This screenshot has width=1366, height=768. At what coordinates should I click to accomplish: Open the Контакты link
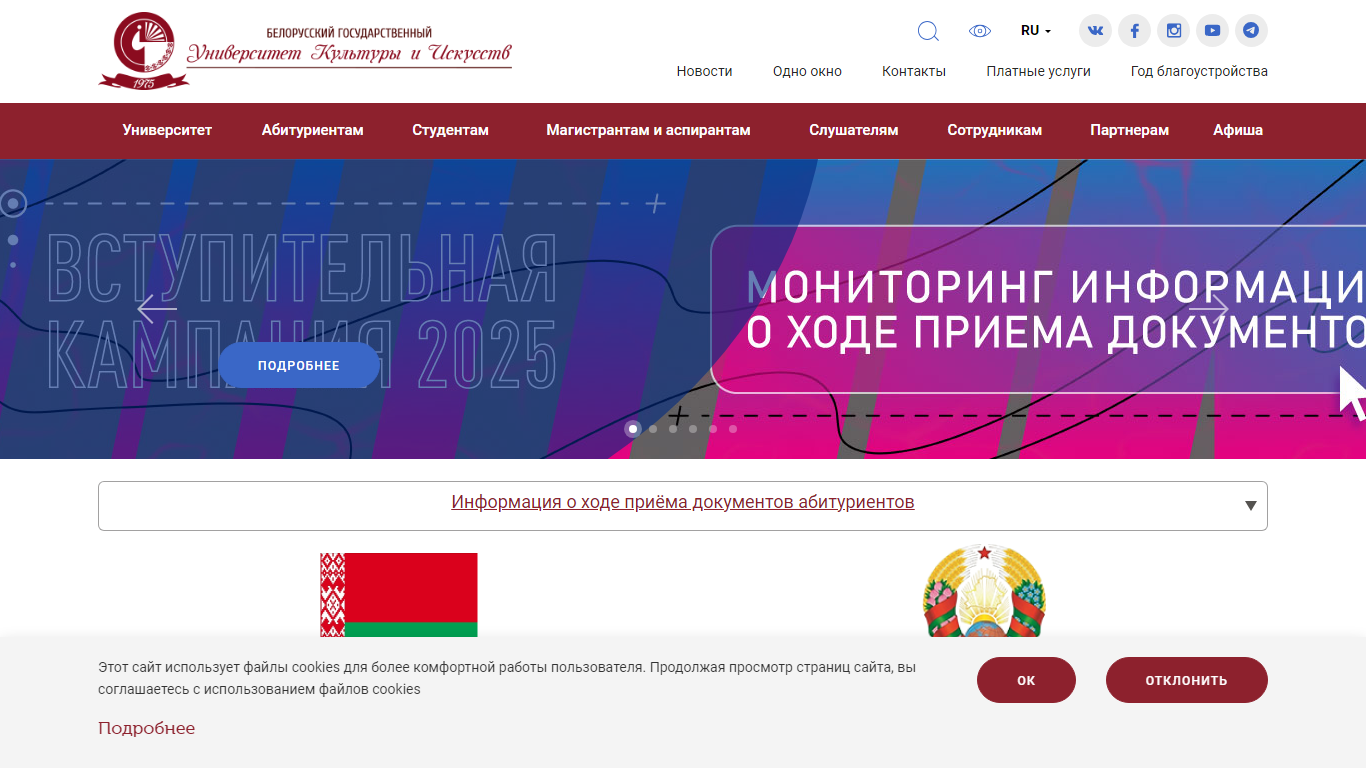(914, 71)
